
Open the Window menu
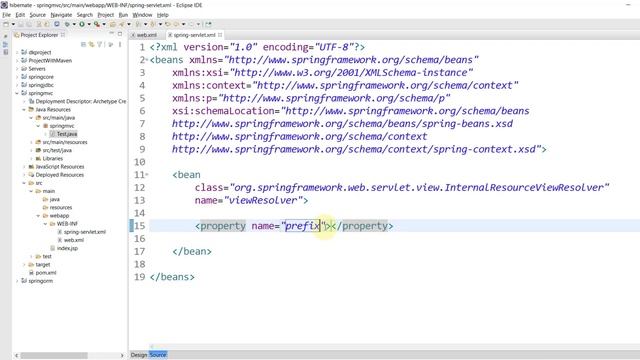click(142, 15)
